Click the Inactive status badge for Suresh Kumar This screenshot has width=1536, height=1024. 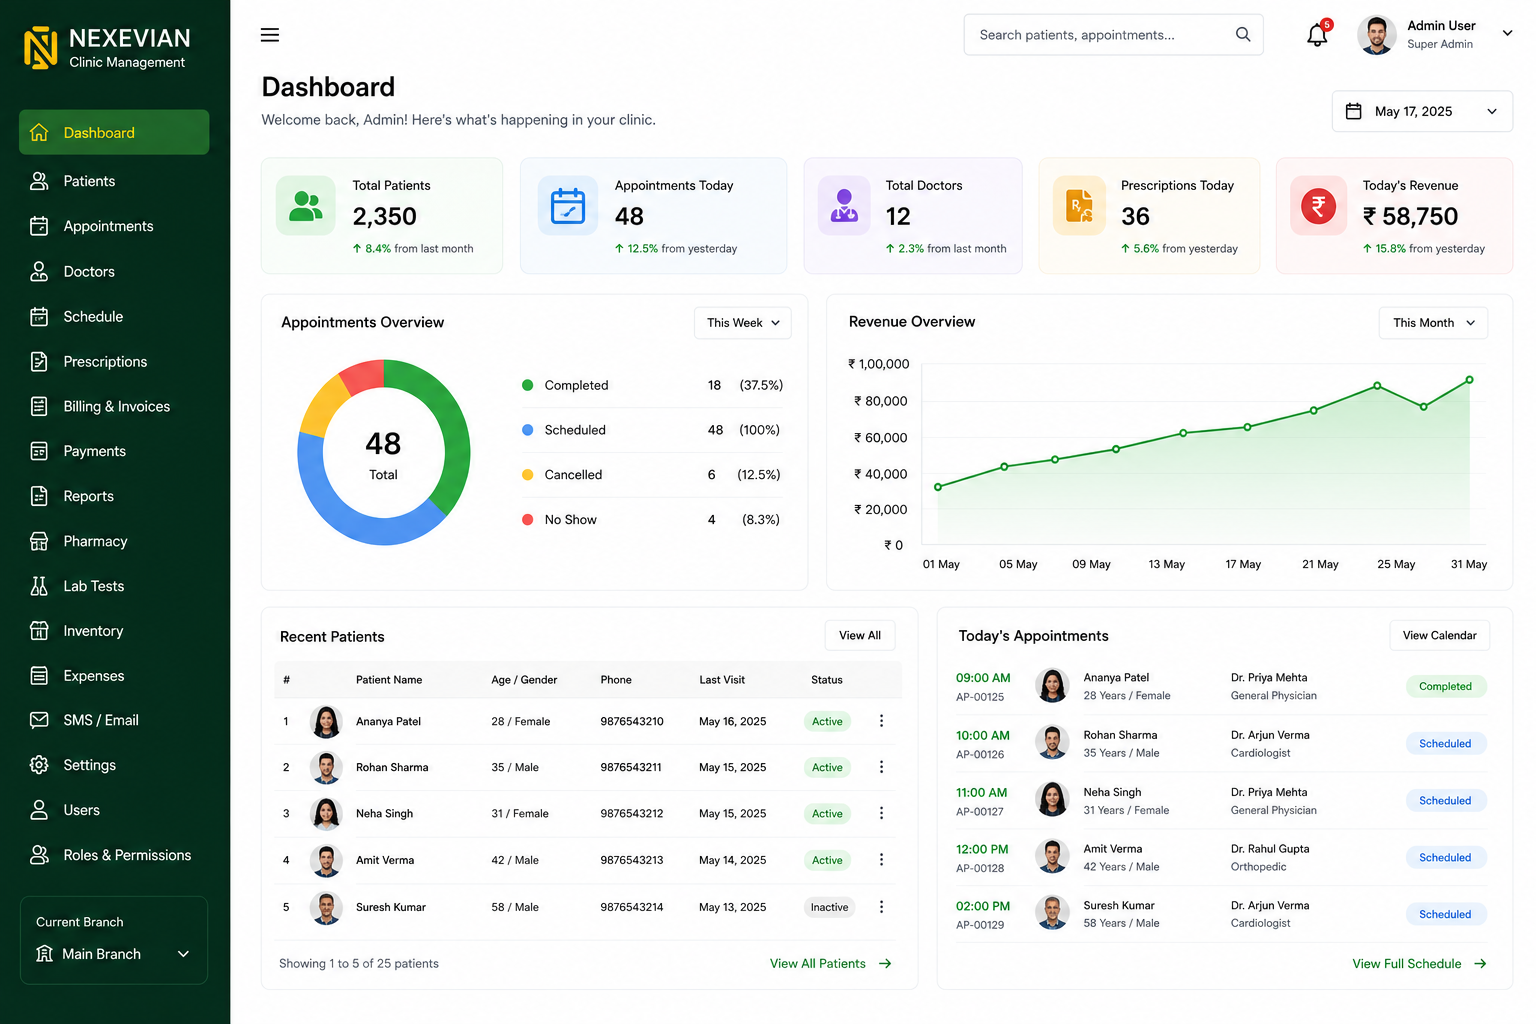[x=829, y=907]
